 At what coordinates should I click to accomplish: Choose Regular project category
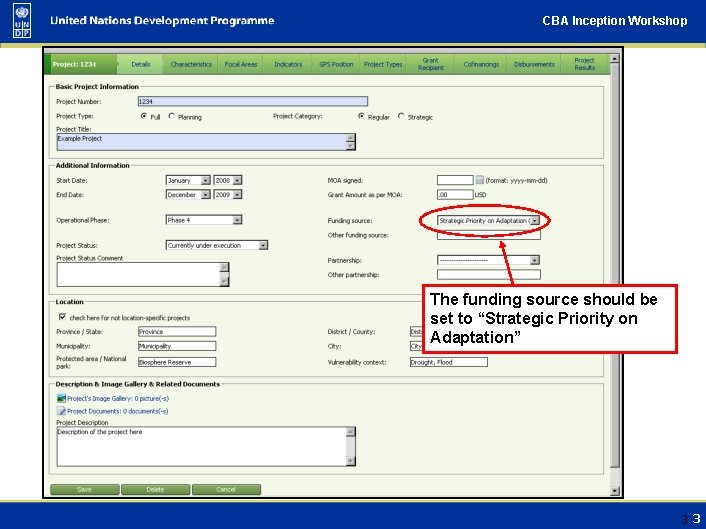pos(361,116)
